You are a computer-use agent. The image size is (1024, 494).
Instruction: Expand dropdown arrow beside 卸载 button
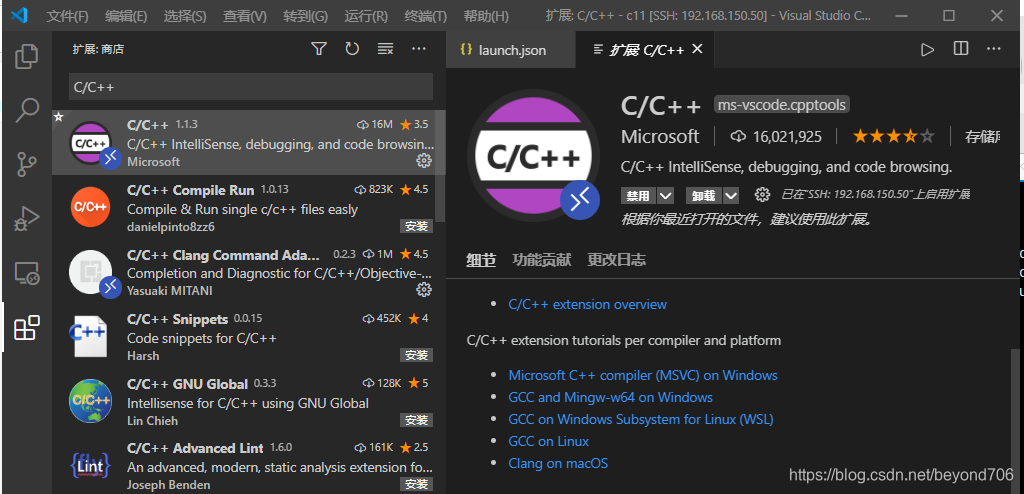point(731,195)
